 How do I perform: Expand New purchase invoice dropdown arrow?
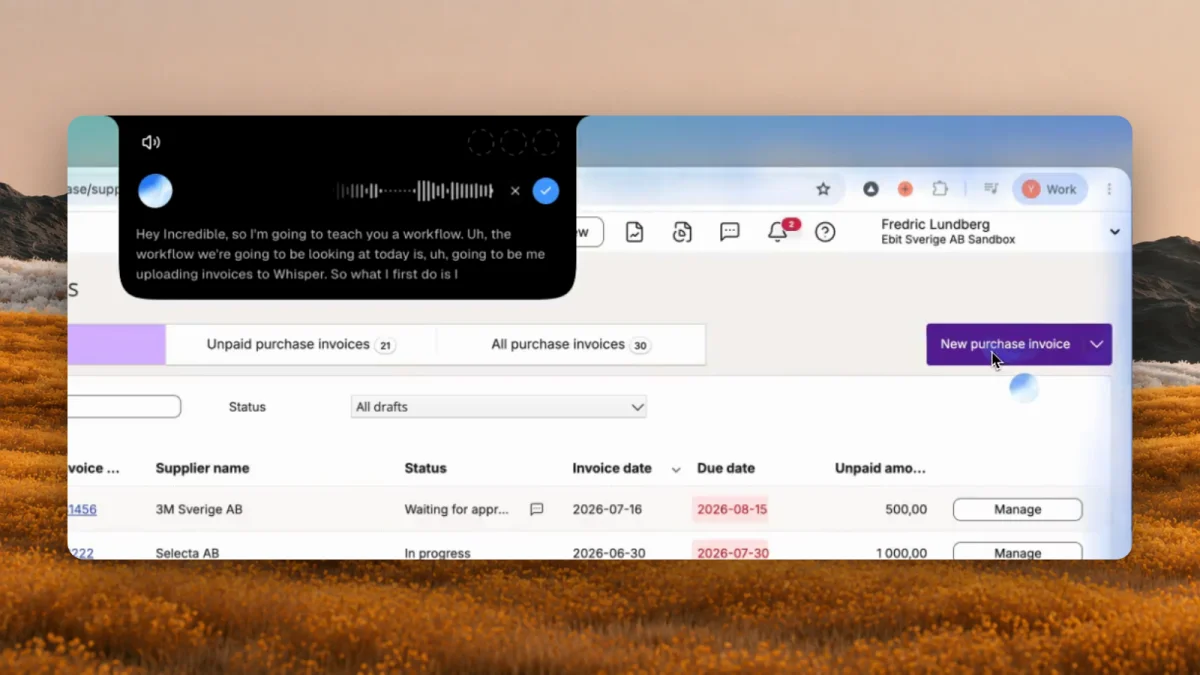pyautogui.click(x=1097, y=344)
